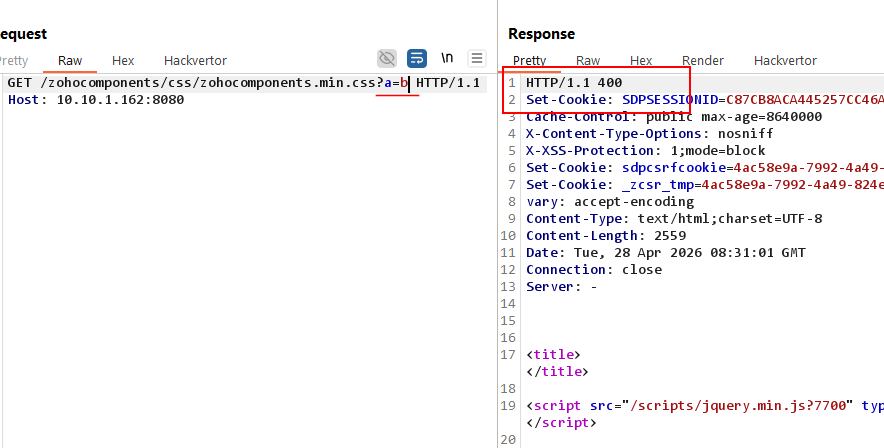Click the HTTP/1.1 version in request line
Screen dimensions: 884x448
point(448,83)
